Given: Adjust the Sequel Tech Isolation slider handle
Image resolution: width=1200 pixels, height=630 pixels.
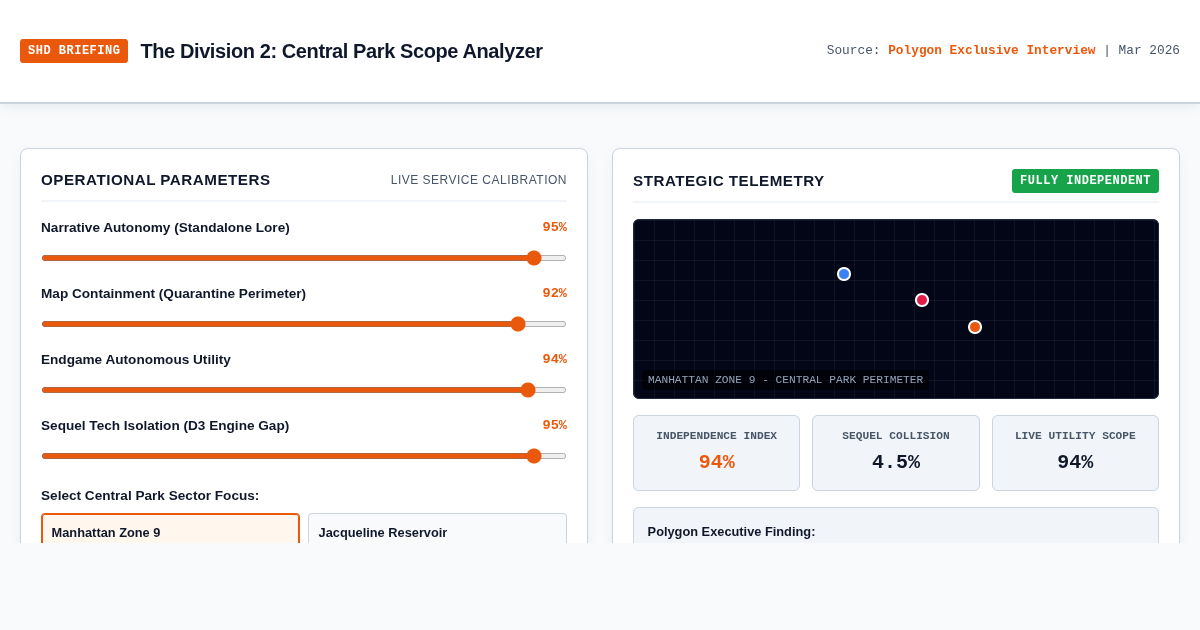Looking at the screenshot, I should point(534,456).
